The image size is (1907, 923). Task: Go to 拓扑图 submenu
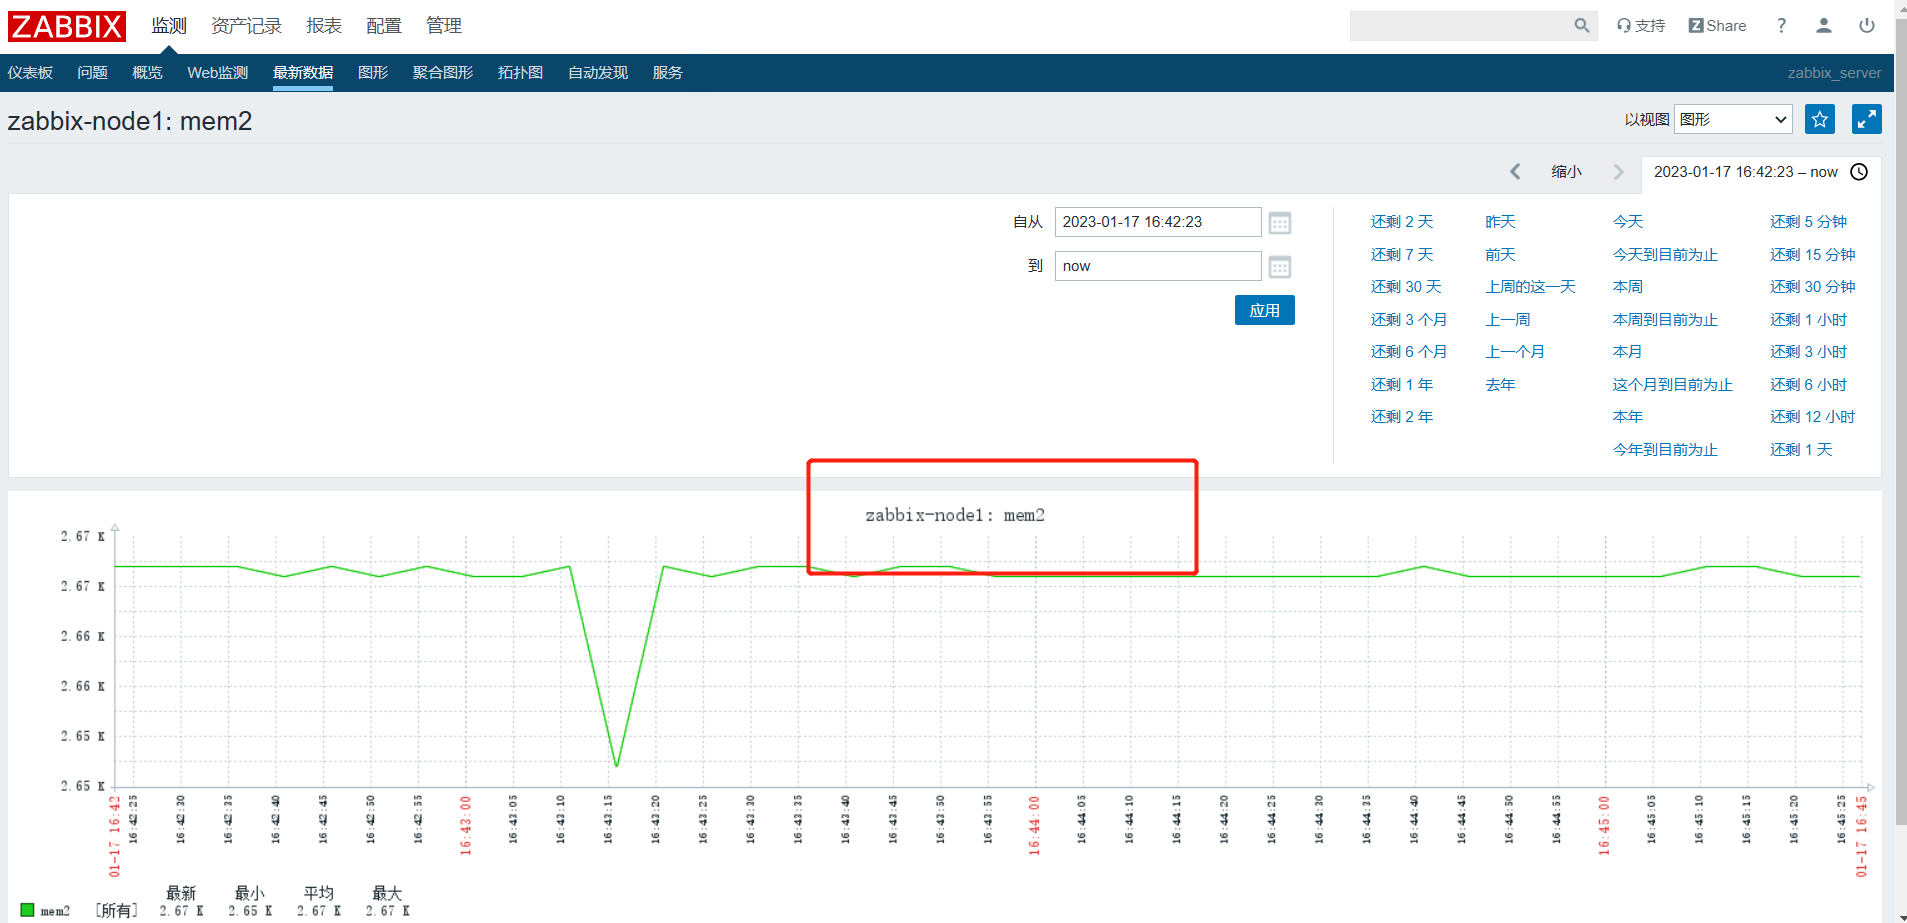click(x=520, y=73)
